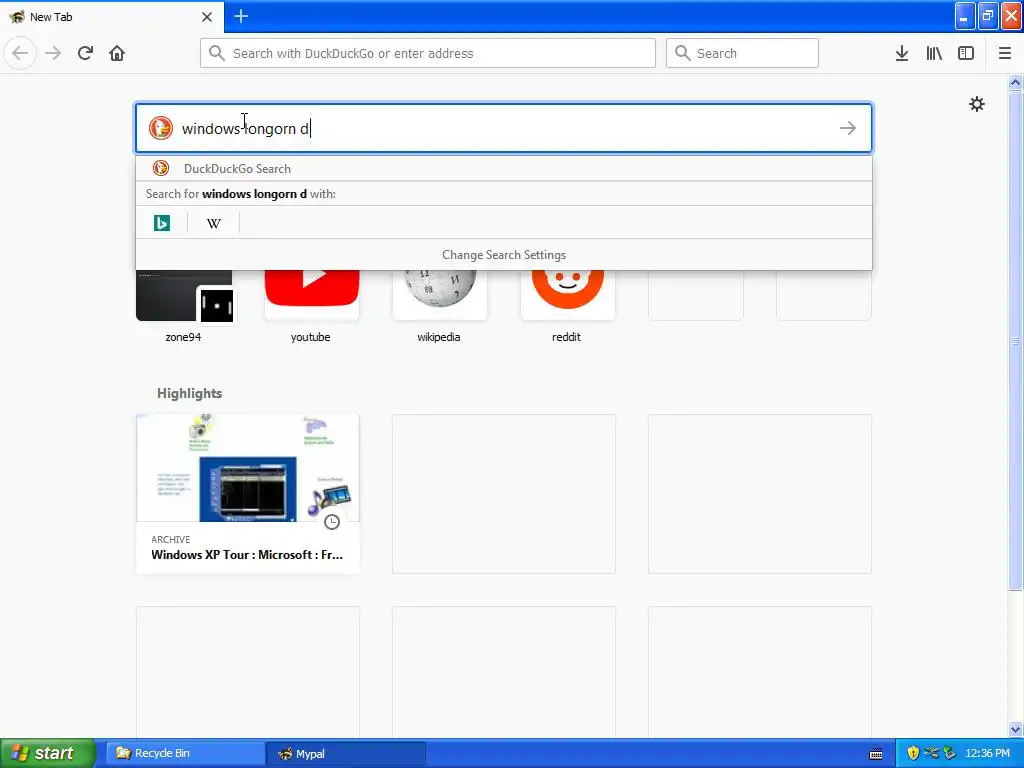
Task: Focus the address bar
Action: coord(428,53)
